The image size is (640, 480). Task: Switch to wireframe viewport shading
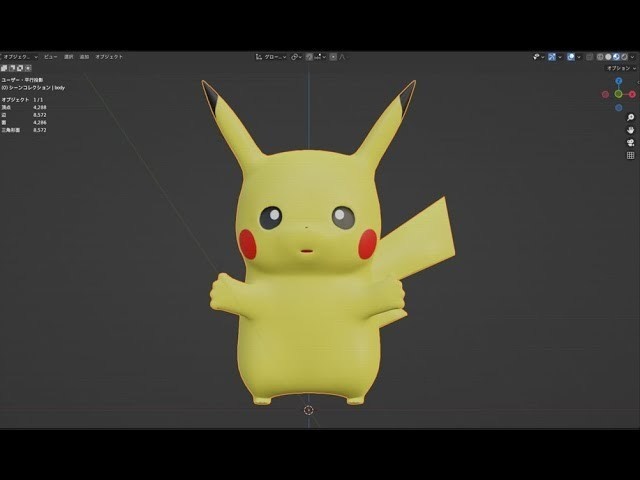coord(600,57)
